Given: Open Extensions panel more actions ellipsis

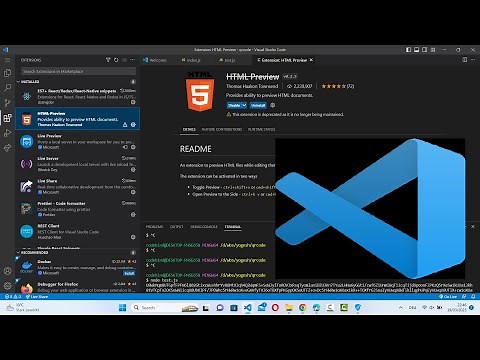Looking at the screenshot, I should point(133,60).
